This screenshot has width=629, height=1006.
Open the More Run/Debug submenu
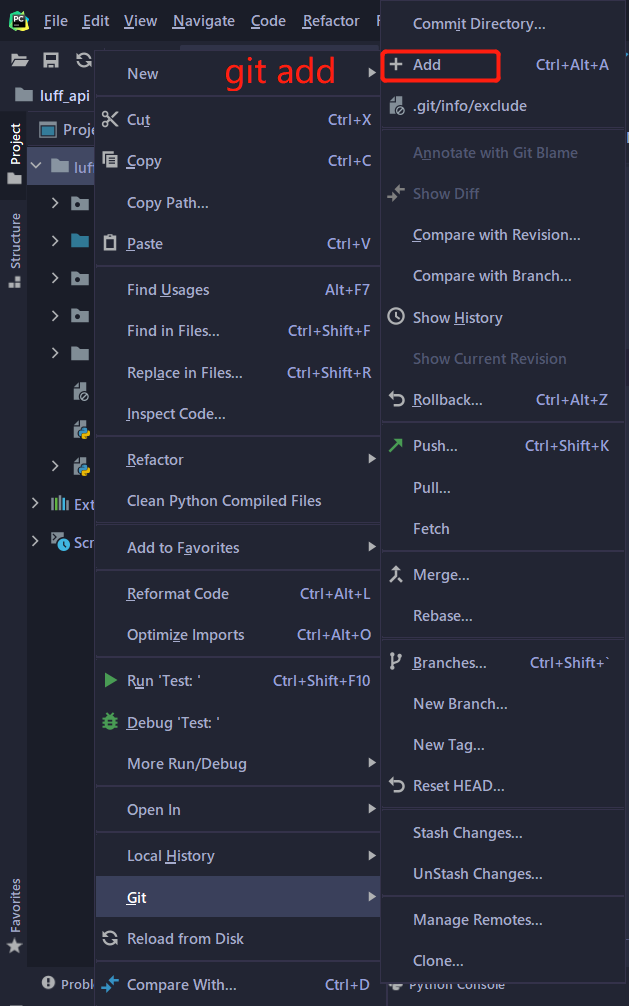coord(237,763)
